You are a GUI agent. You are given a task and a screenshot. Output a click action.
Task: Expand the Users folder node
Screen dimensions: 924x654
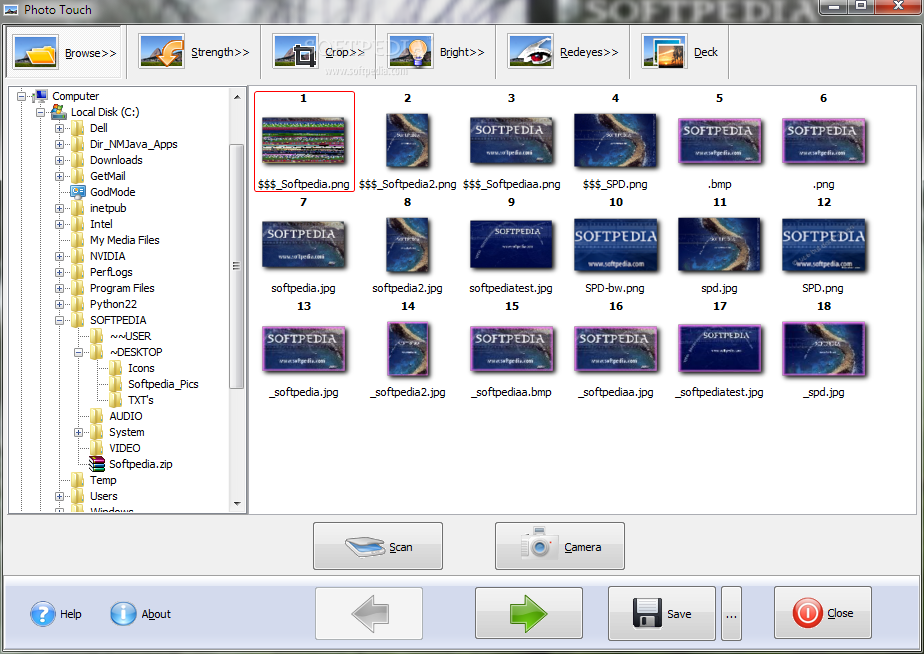(x=60, y=496)
